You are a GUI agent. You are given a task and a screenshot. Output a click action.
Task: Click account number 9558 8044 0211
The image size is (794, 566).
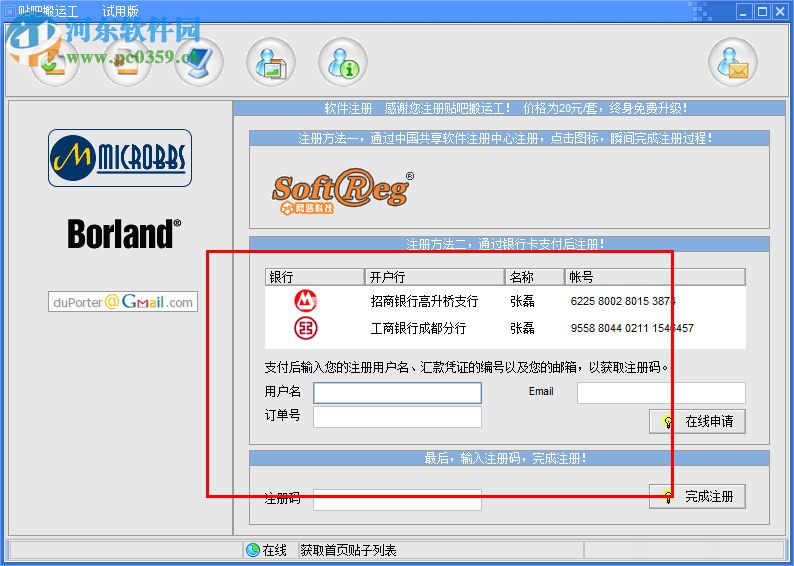pyautogui.click(x=632, y=328)
